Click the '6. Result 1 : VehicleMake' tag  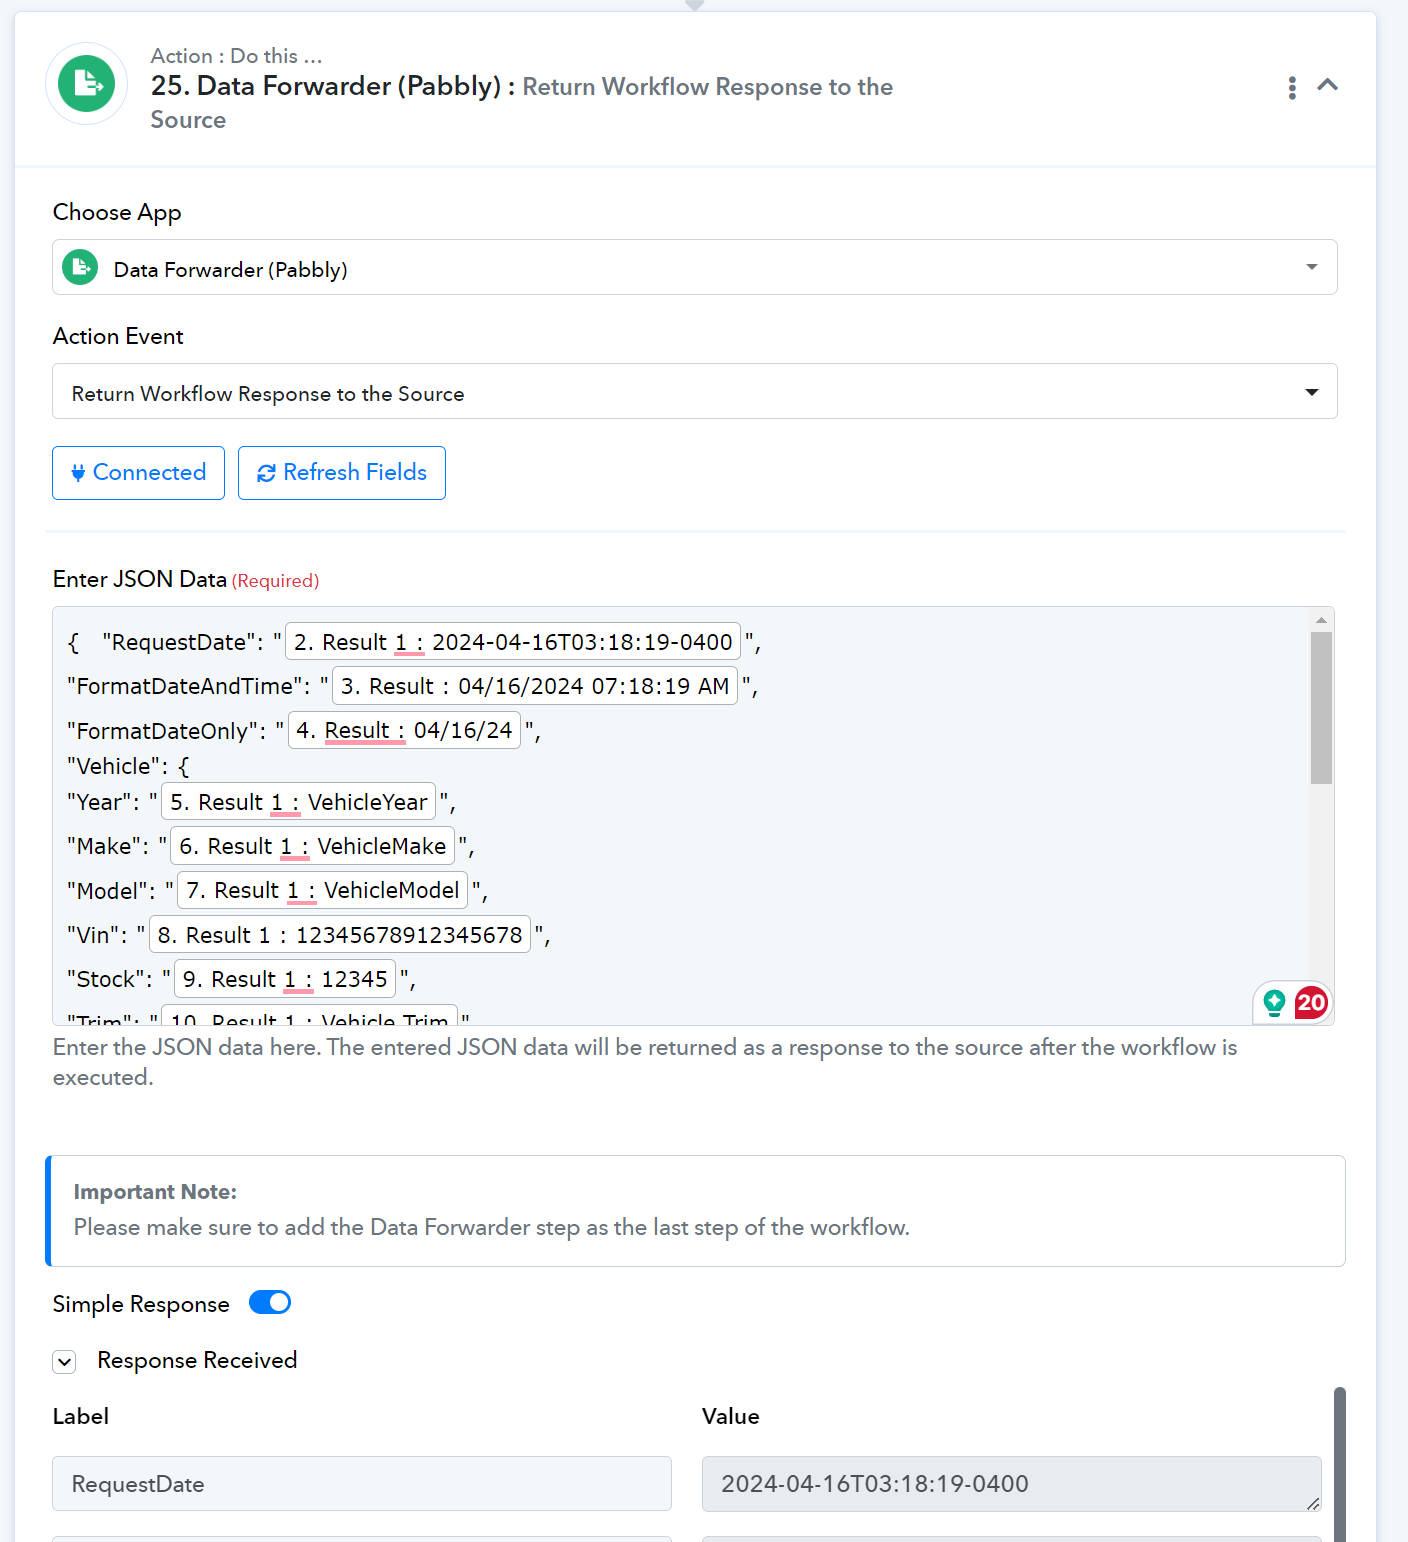(x=313, y=846)
